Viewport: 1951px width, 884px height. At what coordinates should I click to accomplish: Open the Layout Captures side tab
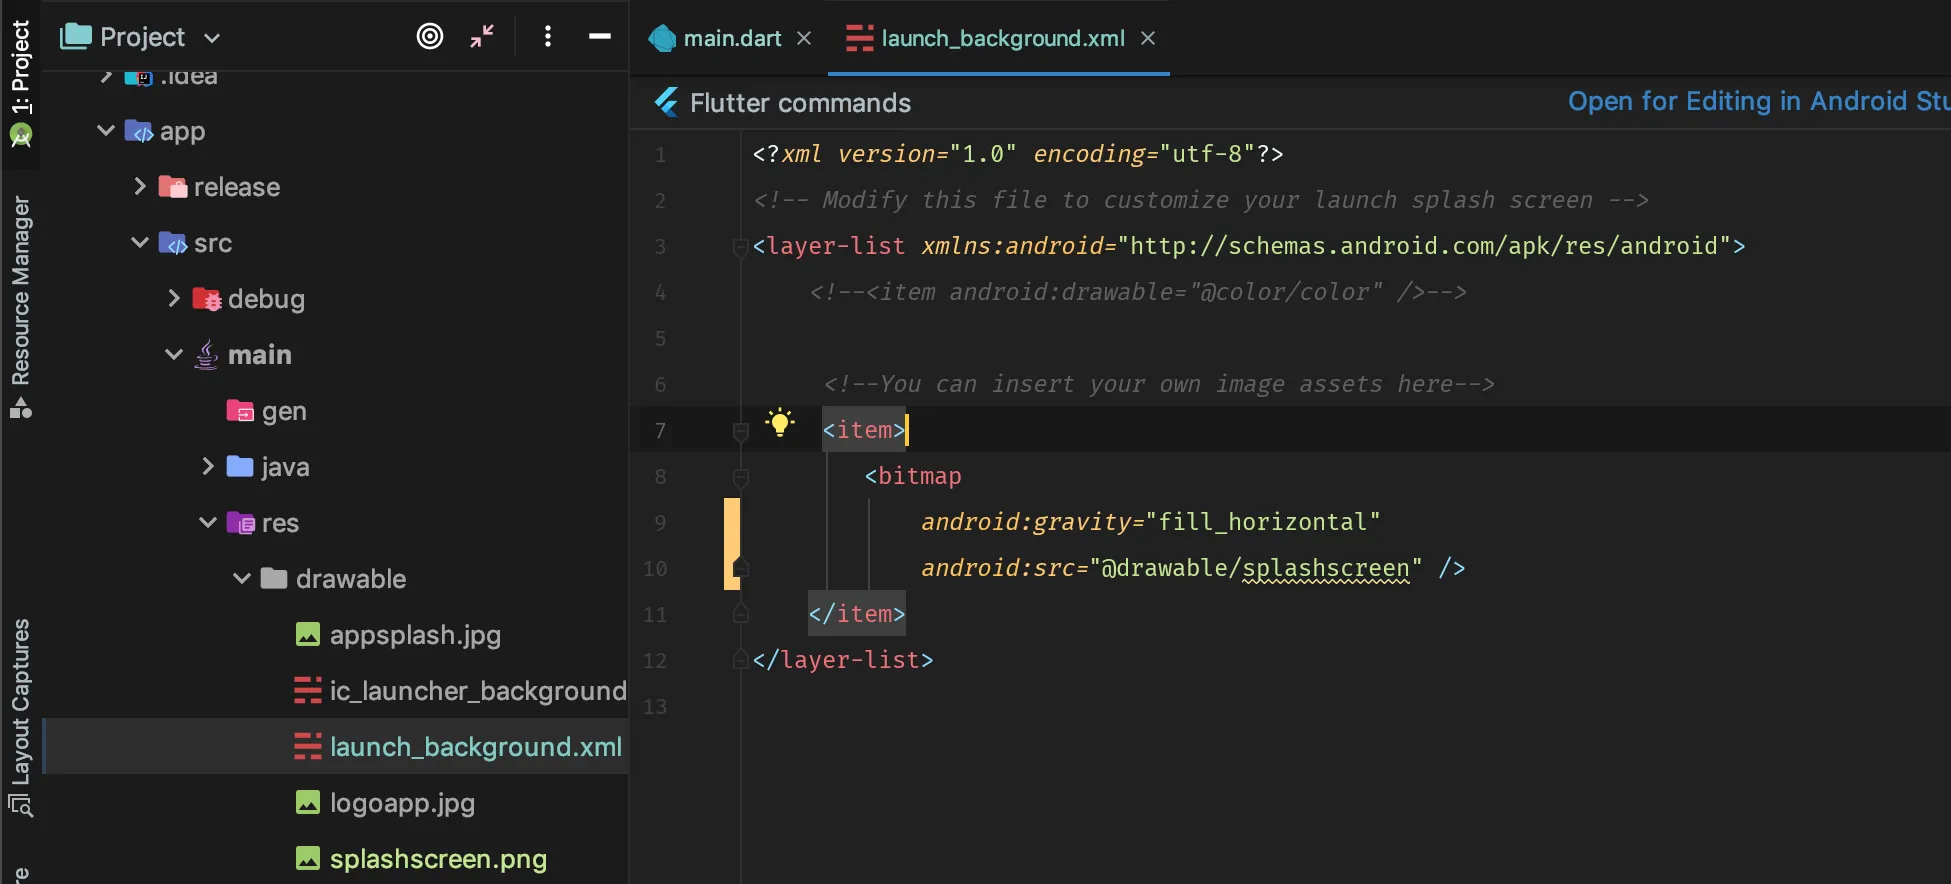pos(20,702)
